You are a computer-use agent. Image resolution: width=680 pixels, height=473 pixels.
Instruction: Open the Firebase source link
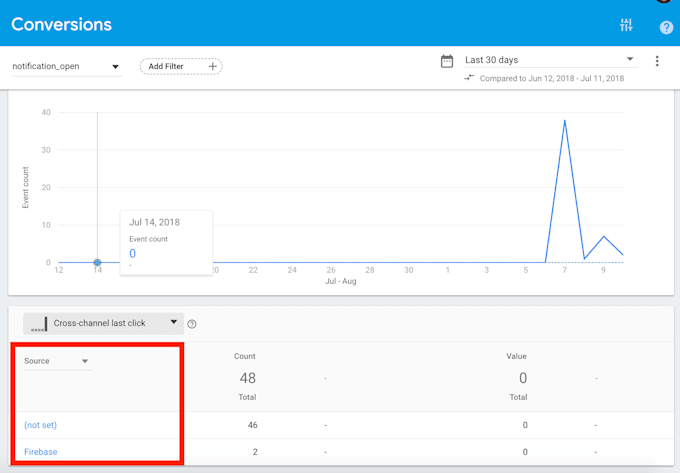[41, 452]
